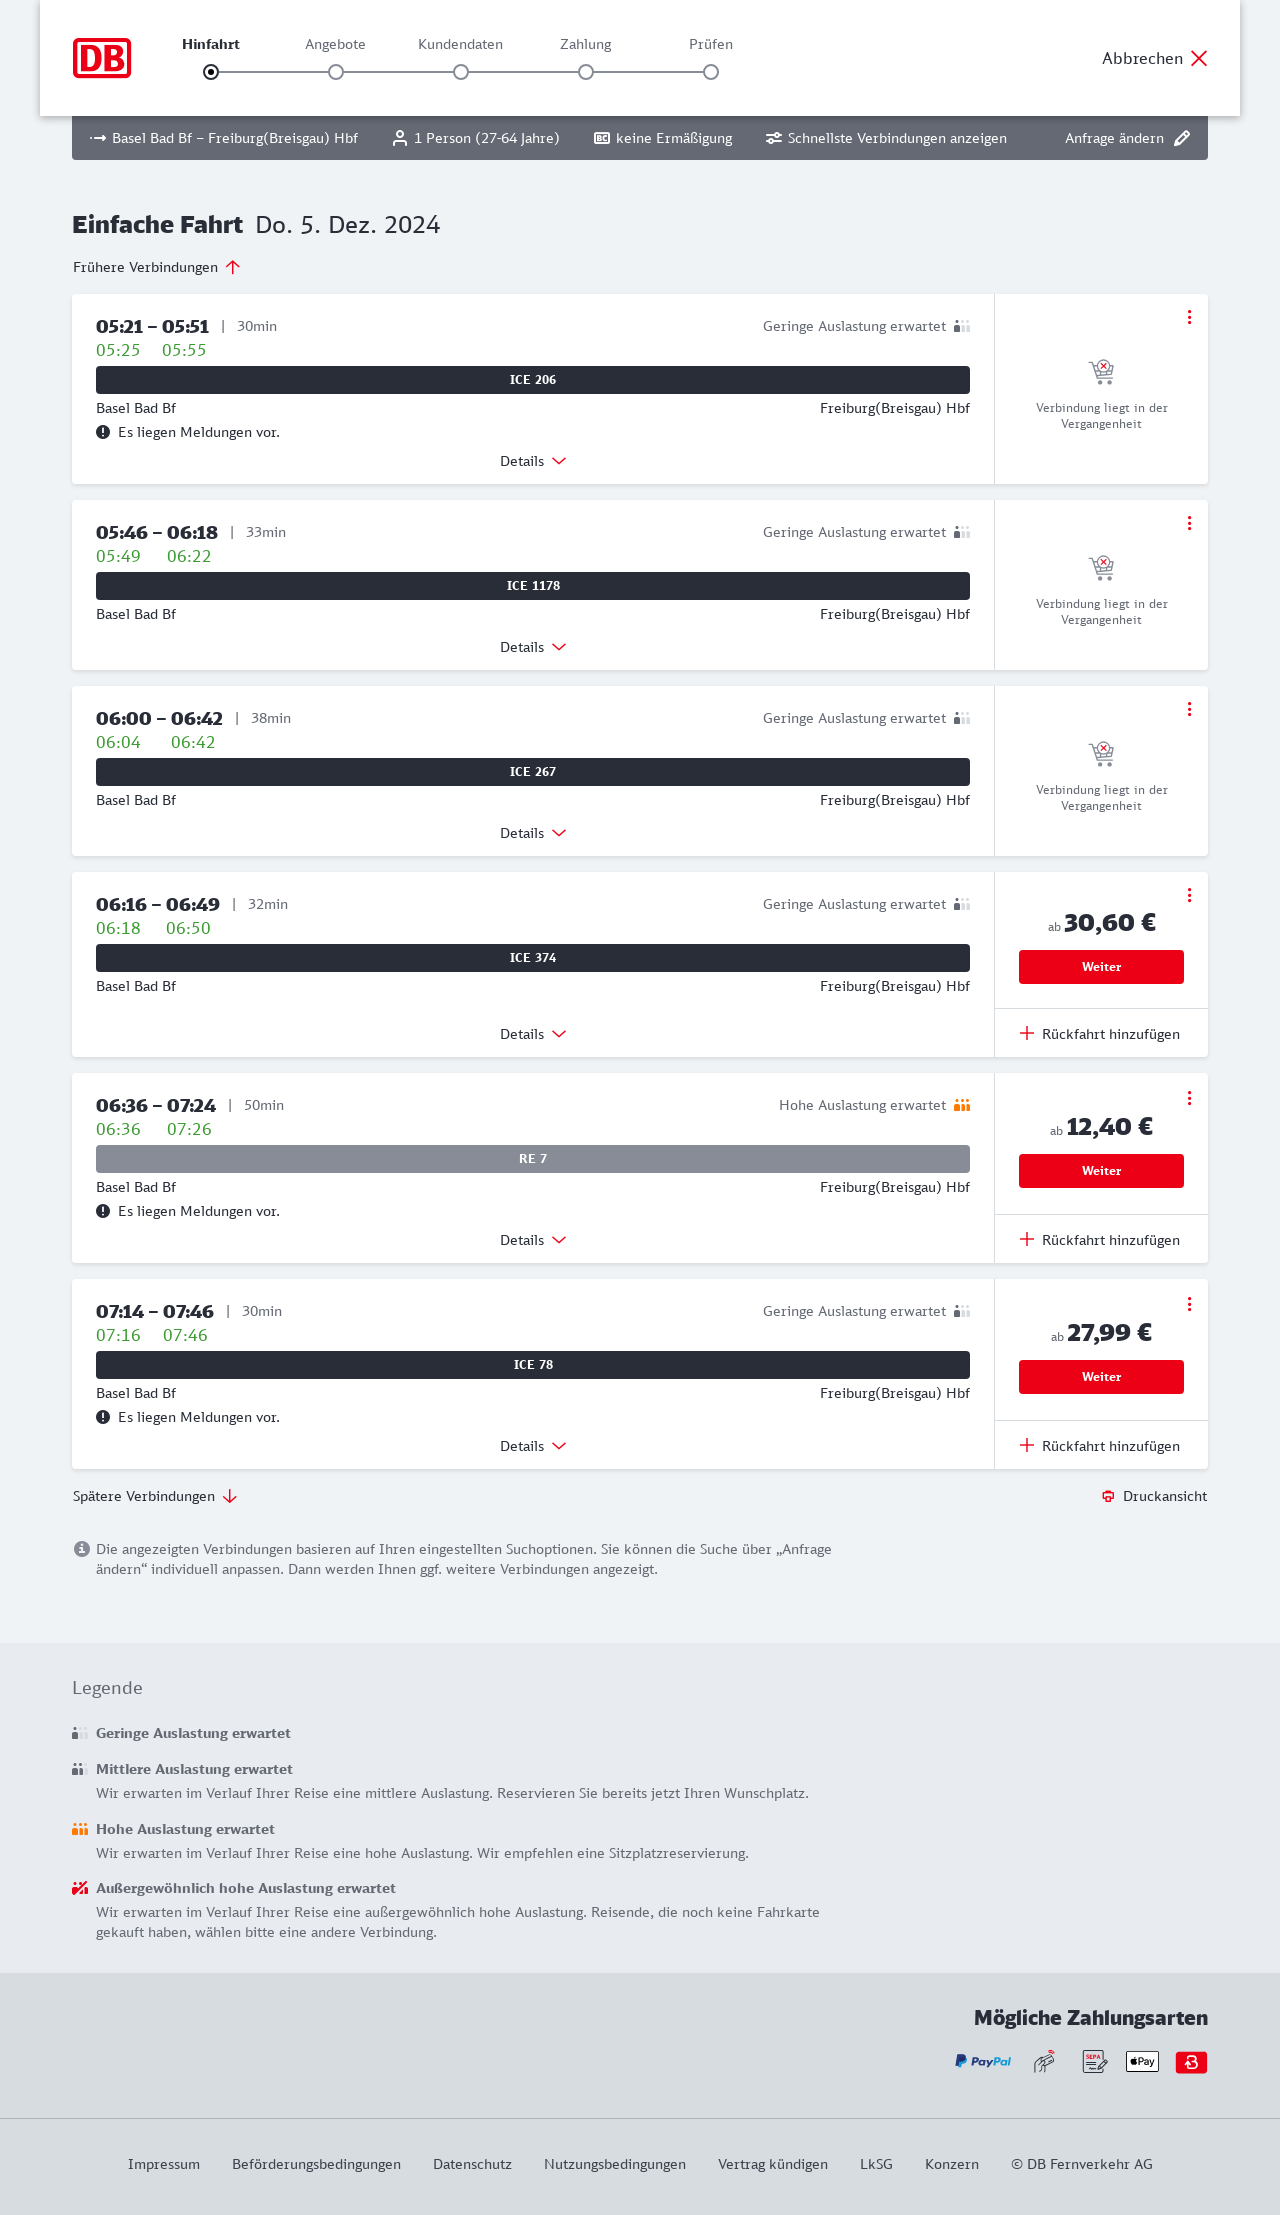Viewport: 1280px width, 2215px height.
Task: Expand Details for ICE 374 connection
Action: [533, 1034]
